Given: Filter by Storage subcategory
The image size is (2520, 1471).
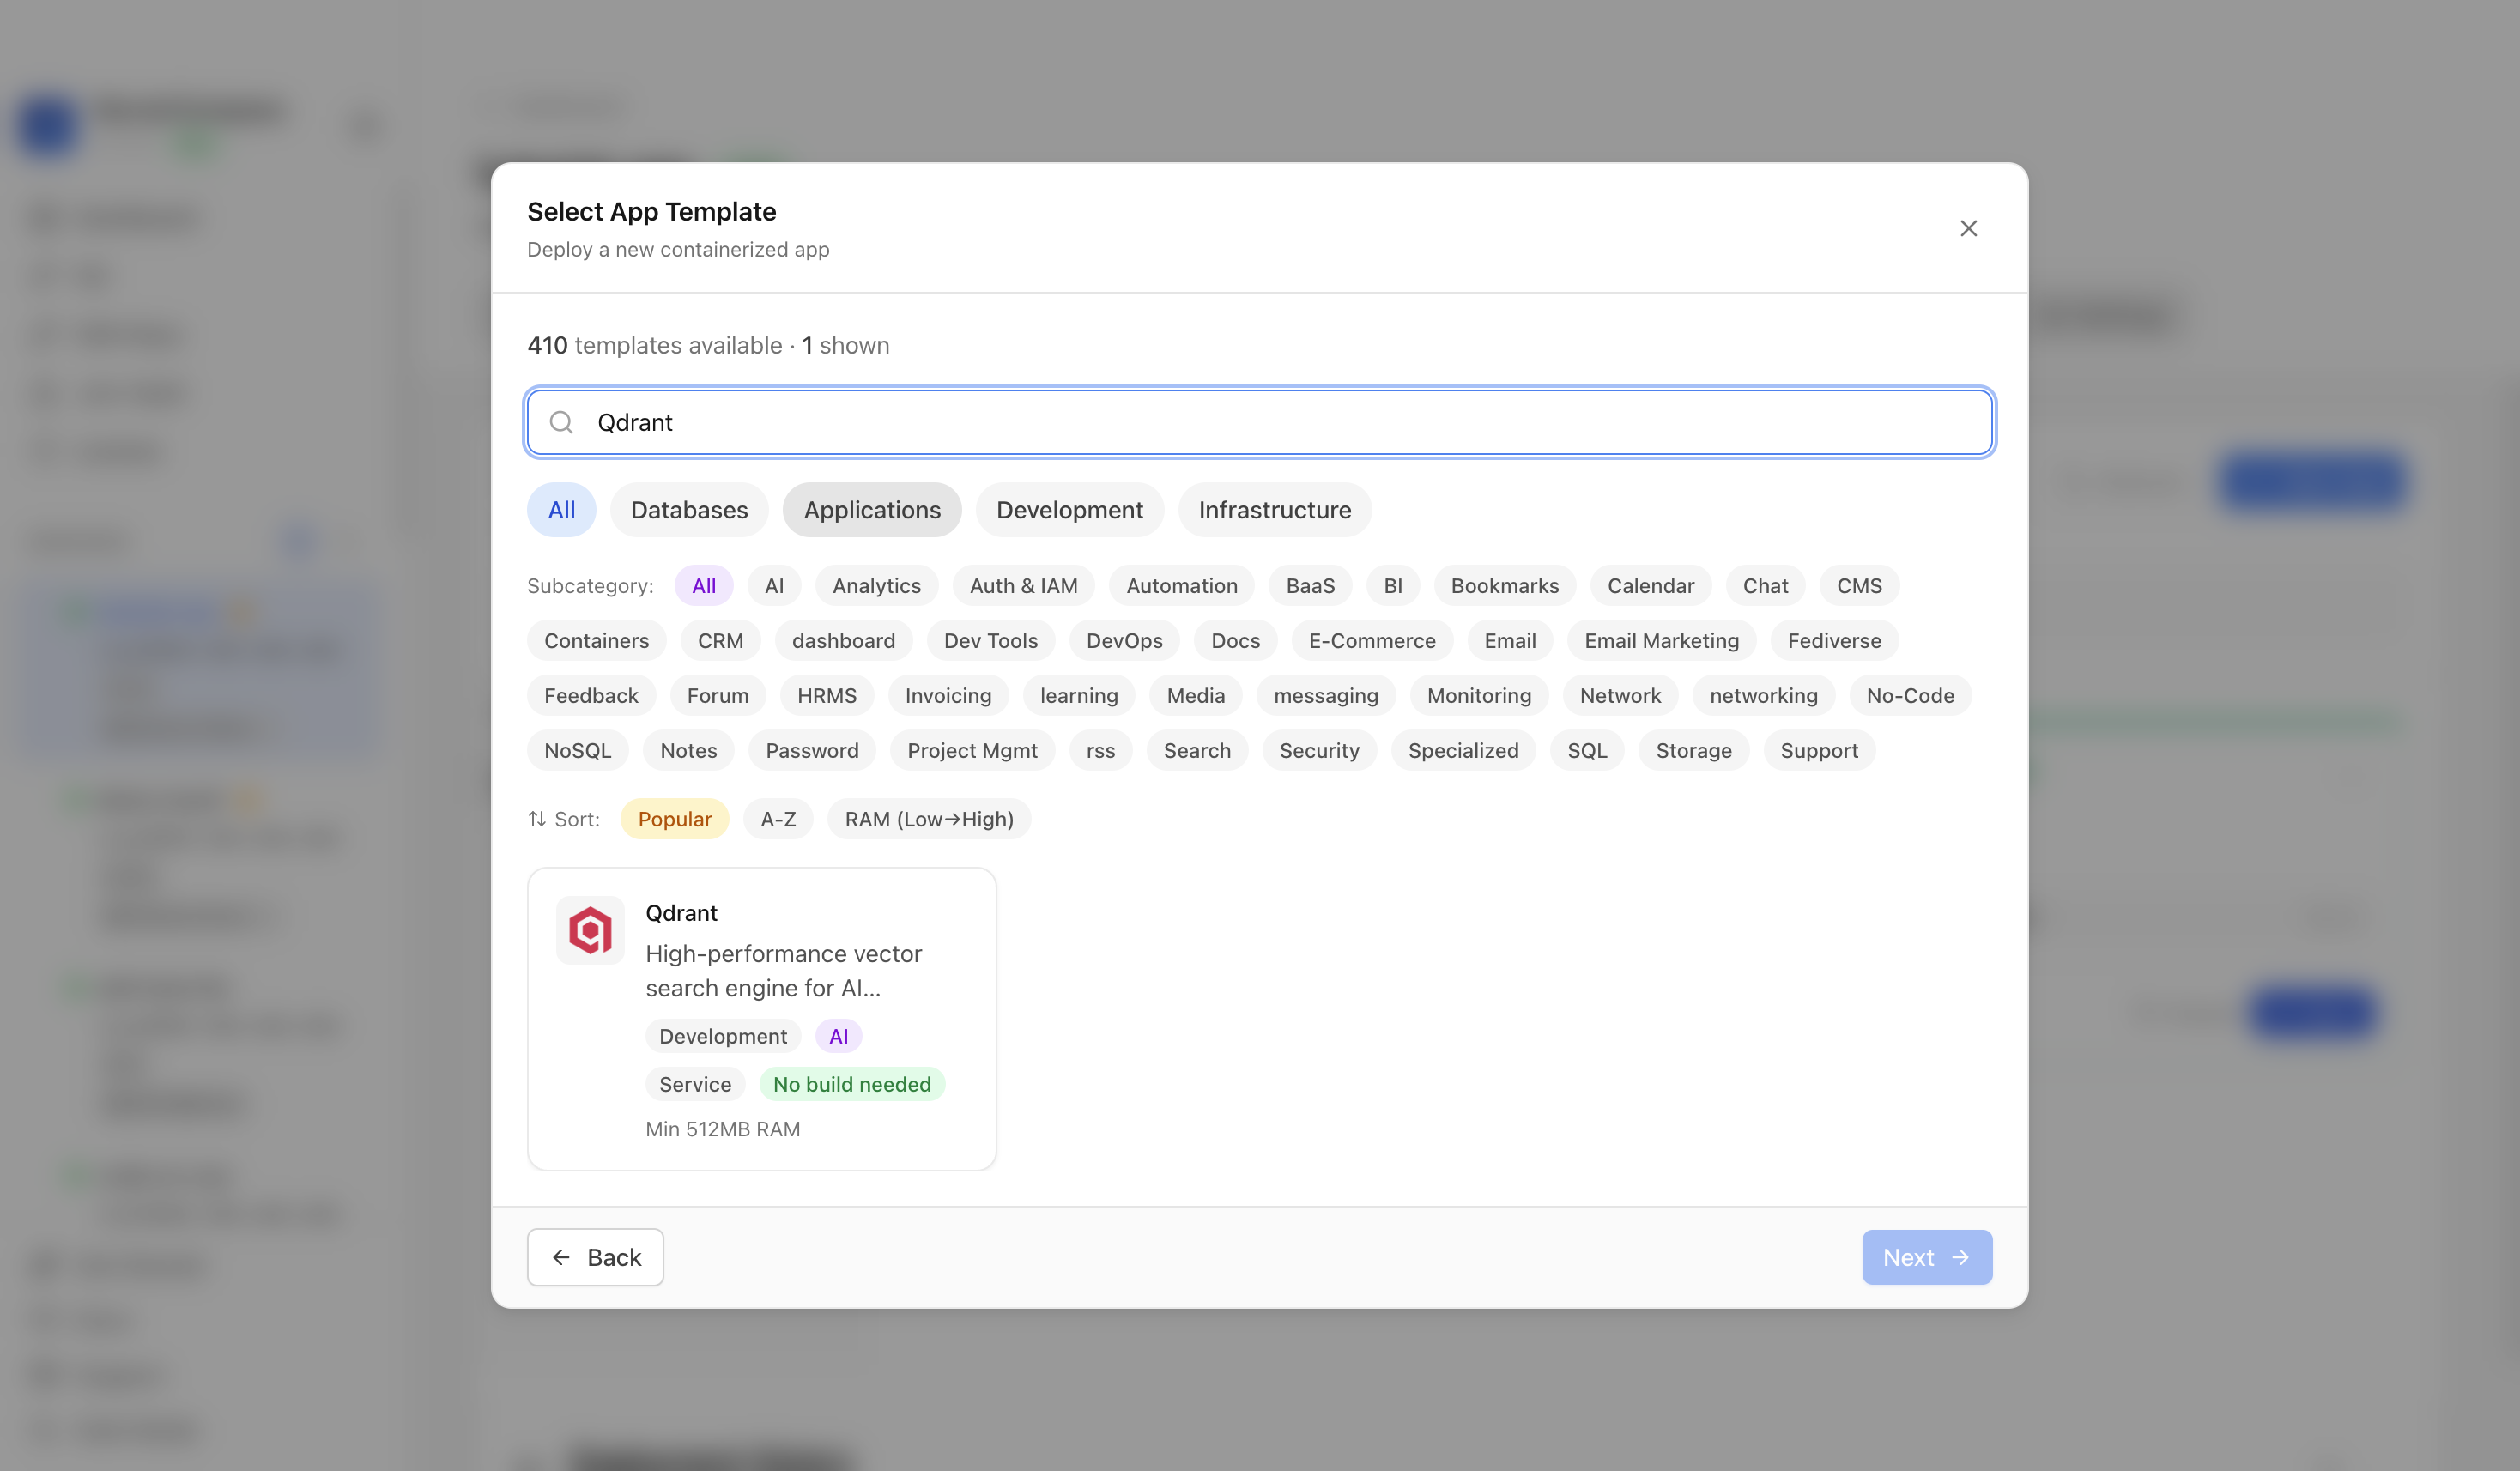Looking at the screenshot, I should click(1693, 751).
